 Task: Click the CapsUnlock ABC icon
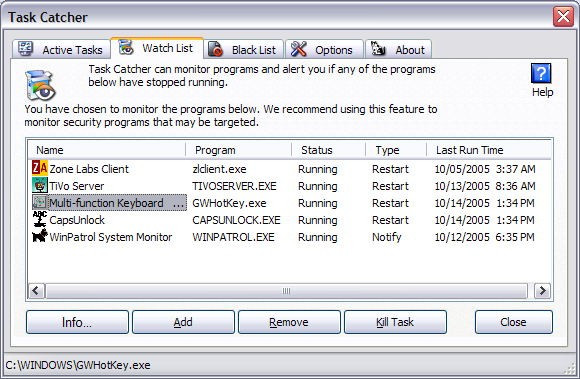click(40, 219)
